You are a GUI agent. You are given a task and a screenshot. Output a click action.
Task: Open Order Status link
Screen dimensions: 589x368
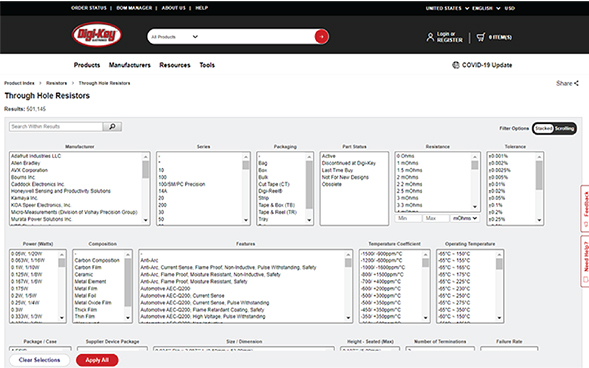tap(89, 8)
